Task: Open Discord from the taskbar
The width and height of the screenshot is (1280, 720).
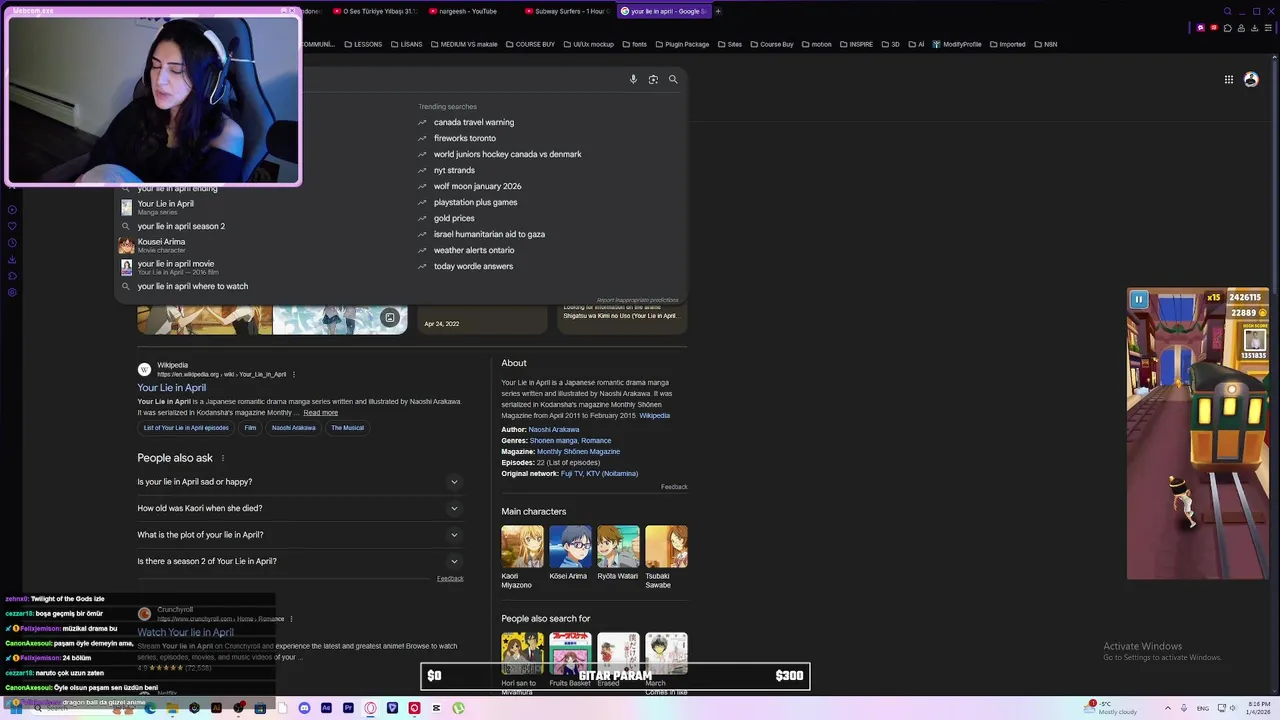Action: click(304, 708)
